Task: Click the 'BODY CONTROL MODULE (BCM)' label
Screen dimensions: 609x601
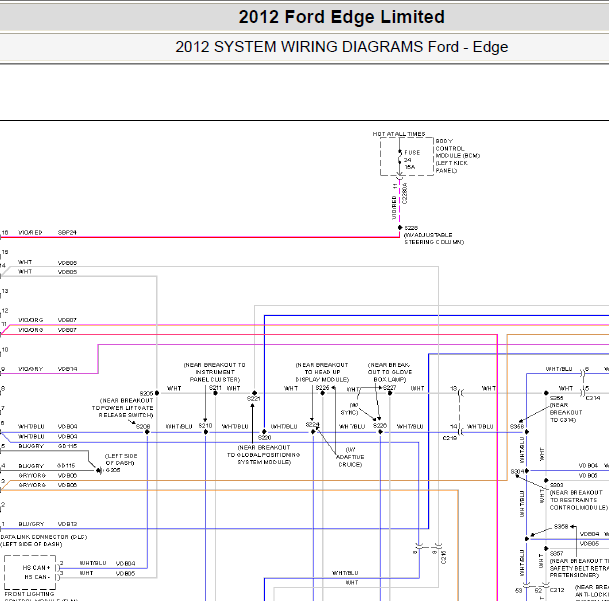Action: [458, 148]
